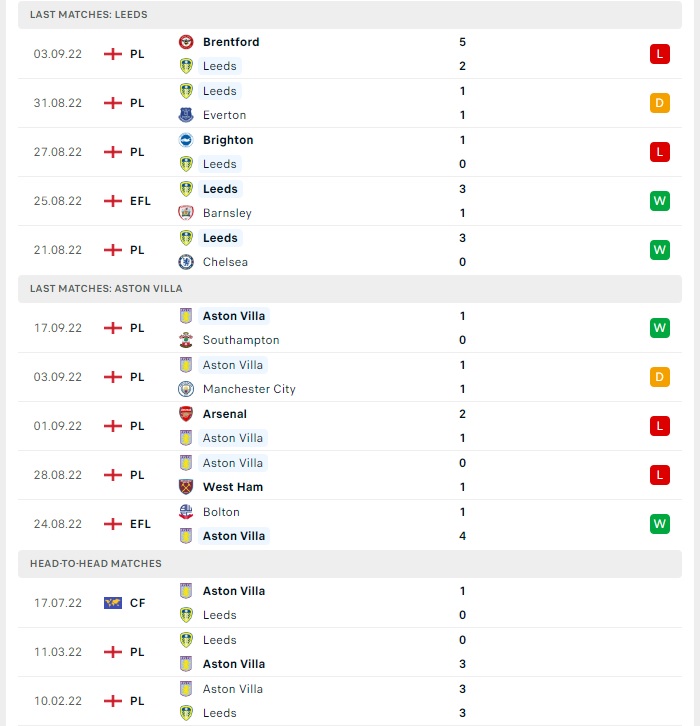Viewport: 700px width, 726px height.
Task: Open the 11.03.22 Leeds vs Aston Villa match
Action: pyautogui.click(x=350, y=652)
